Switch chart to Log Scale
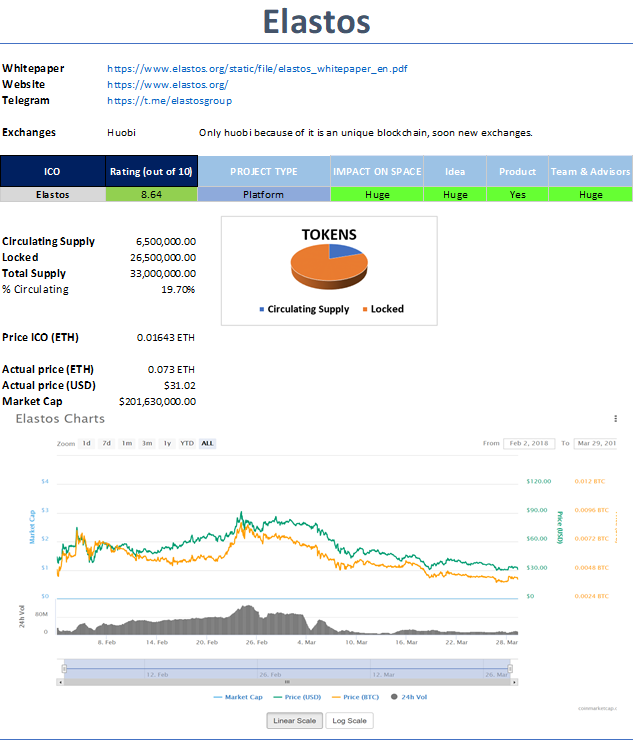This screenshot has height=741, width=634. (350, 721)
